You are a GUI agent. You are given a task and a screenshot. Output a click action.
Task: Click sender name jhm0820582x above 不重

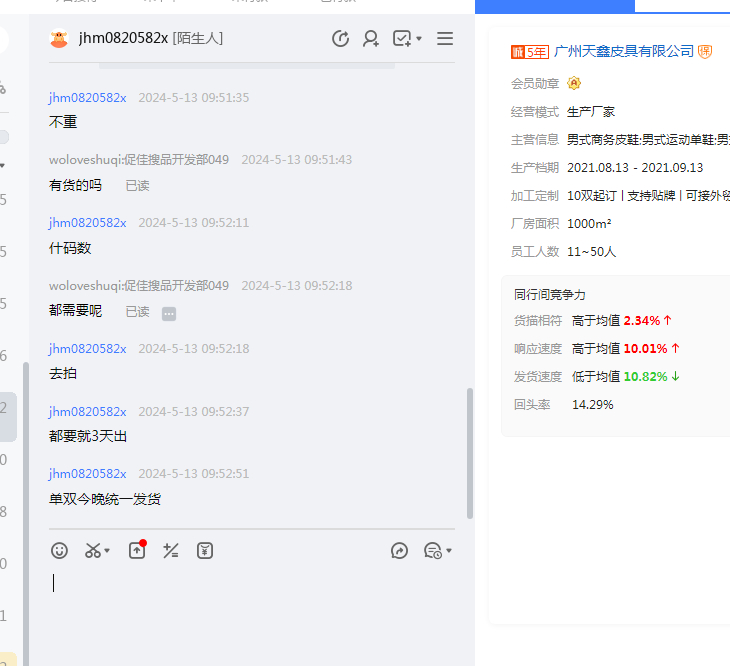click(88, 97)
